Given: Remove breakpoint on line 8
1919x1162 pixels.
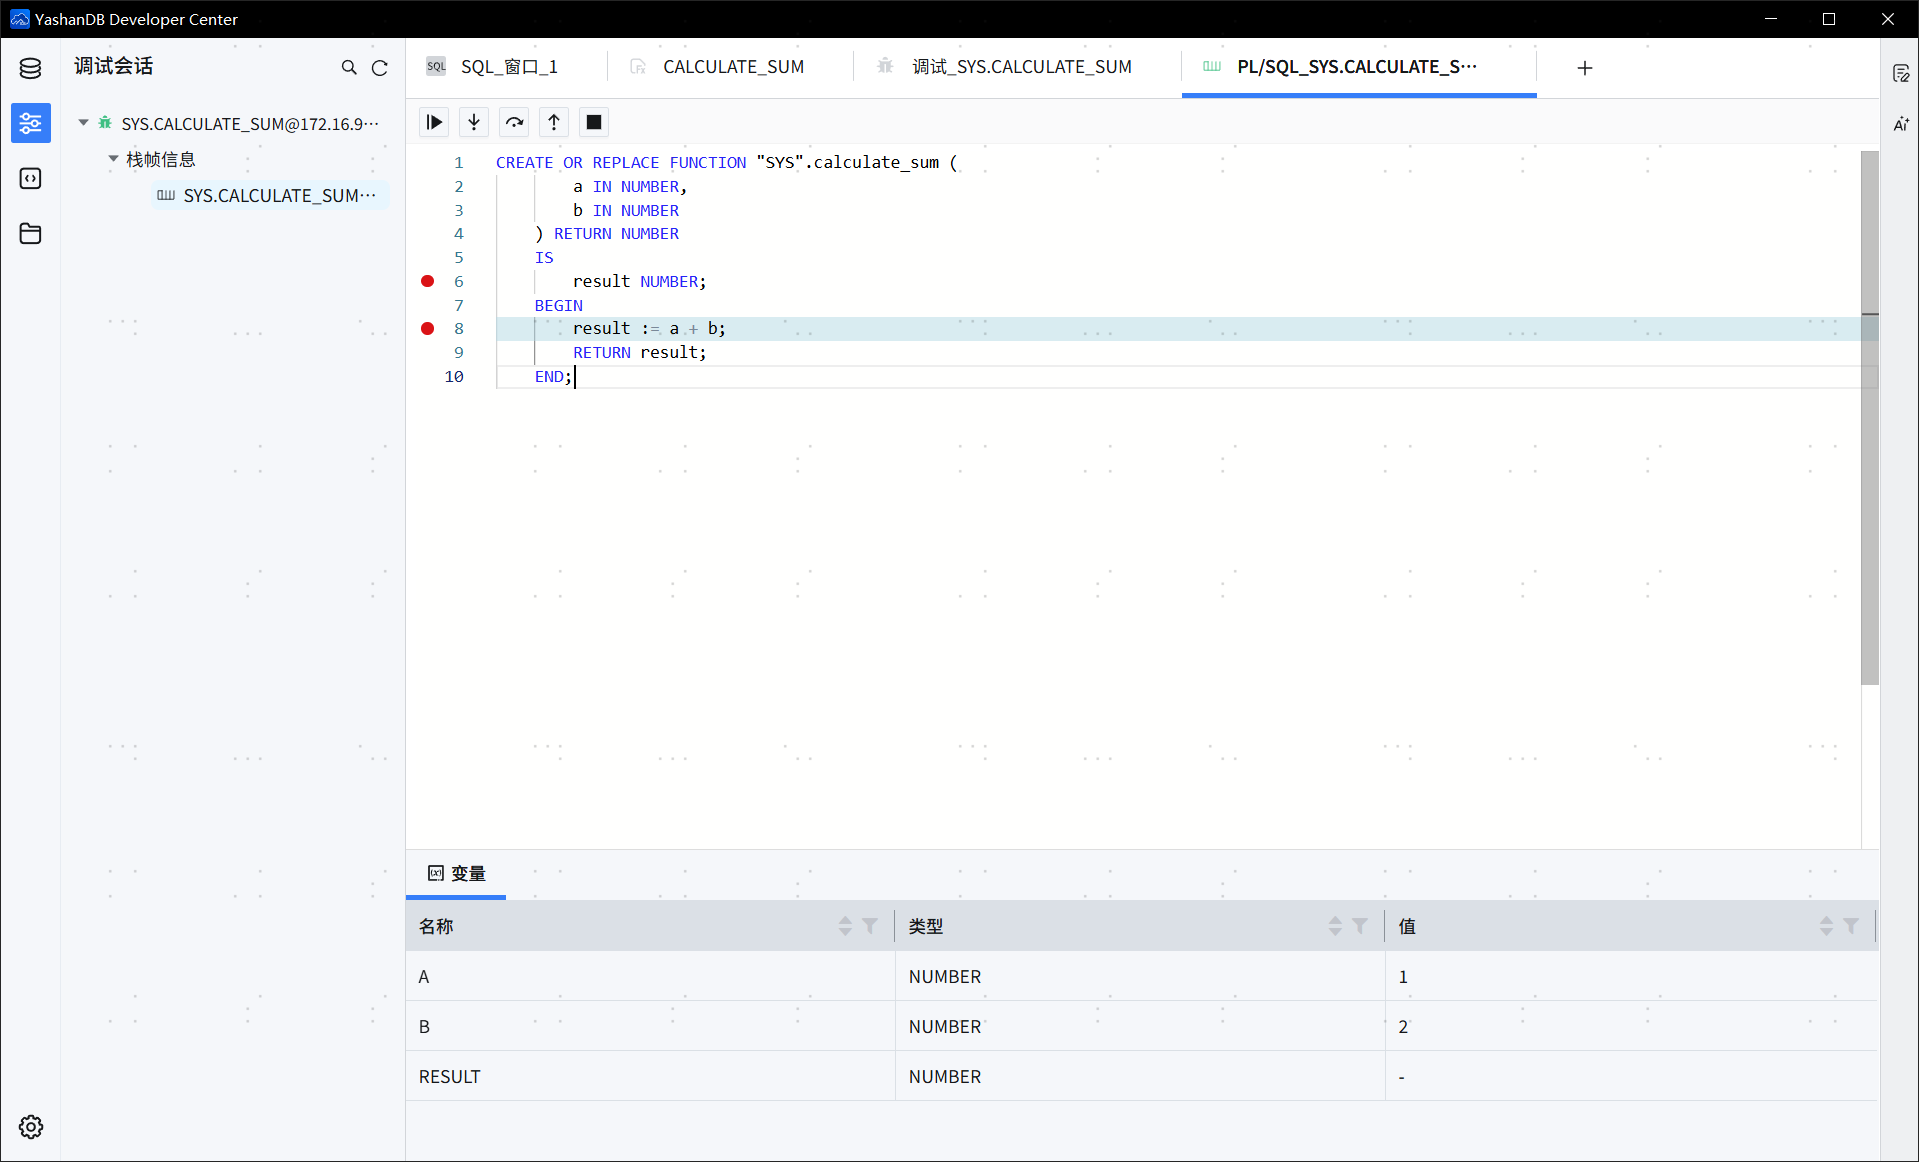Looking at the screenshot, I should click(428, 328).
